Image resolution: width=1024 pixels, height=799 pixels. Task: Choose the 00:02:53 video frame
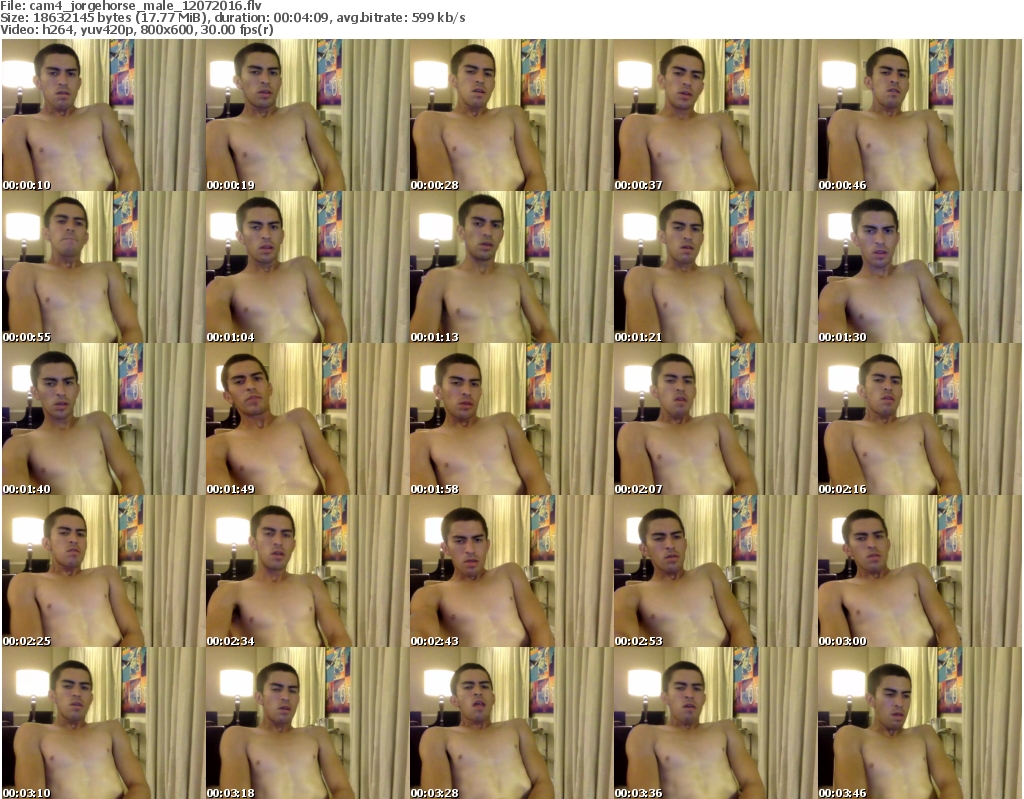pyautogui.click(x=714, y=571)
